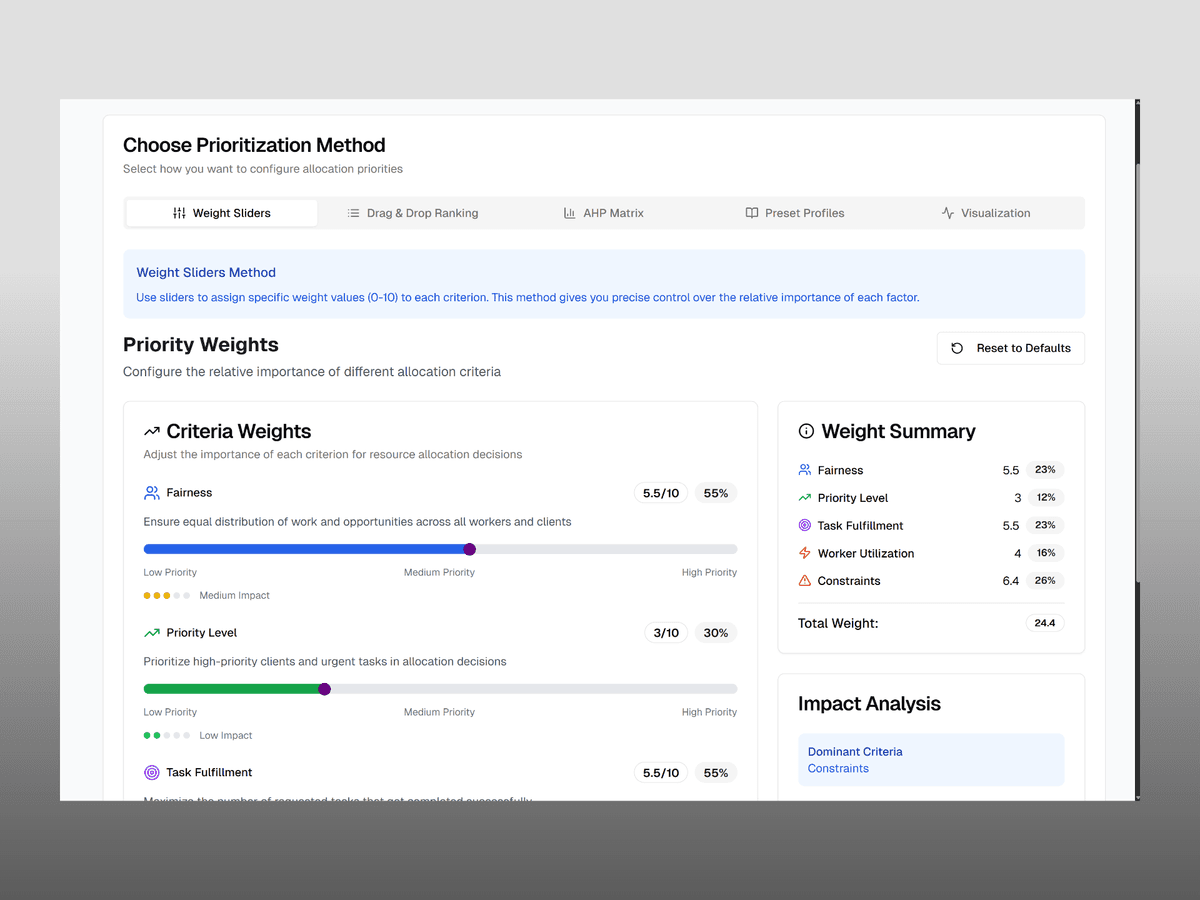1200x900 pixels.
Task: Switch to the Visualization tab
Action: [x=986, y=213]
